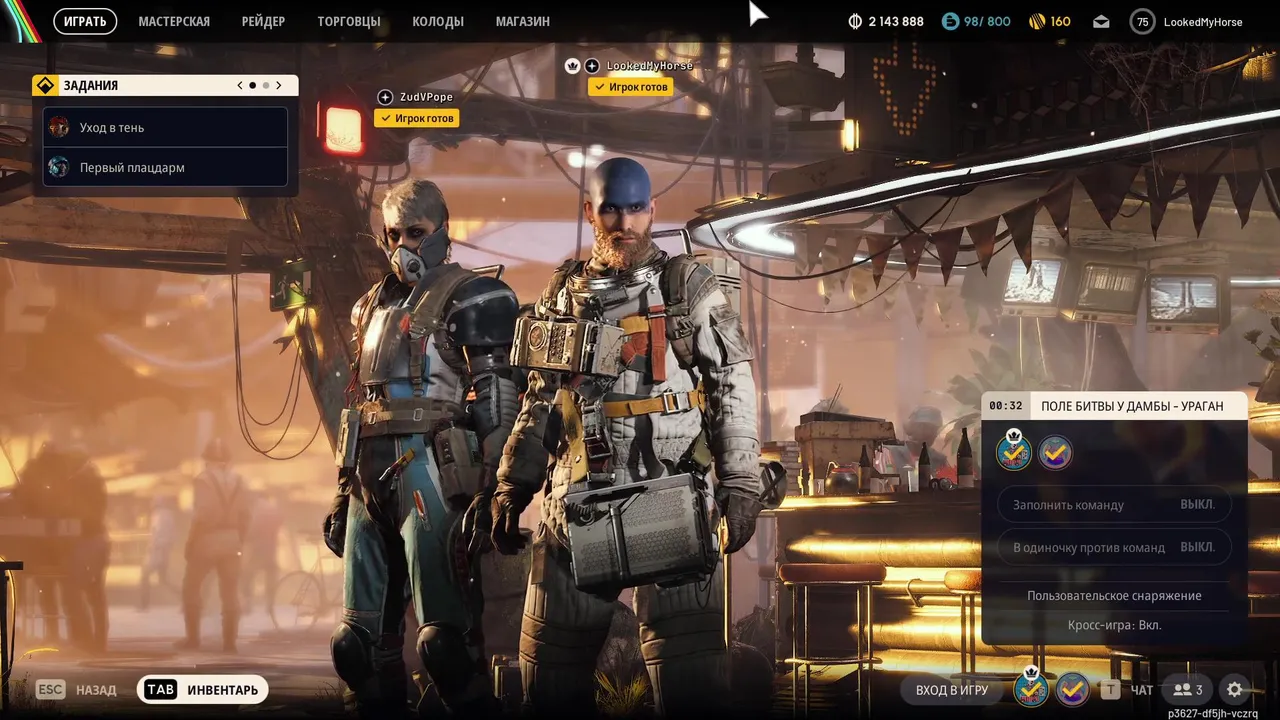The image size is (1280, 720).
Task: Select Пользовательское снаряжение
Action: (x=1114, y=595)
